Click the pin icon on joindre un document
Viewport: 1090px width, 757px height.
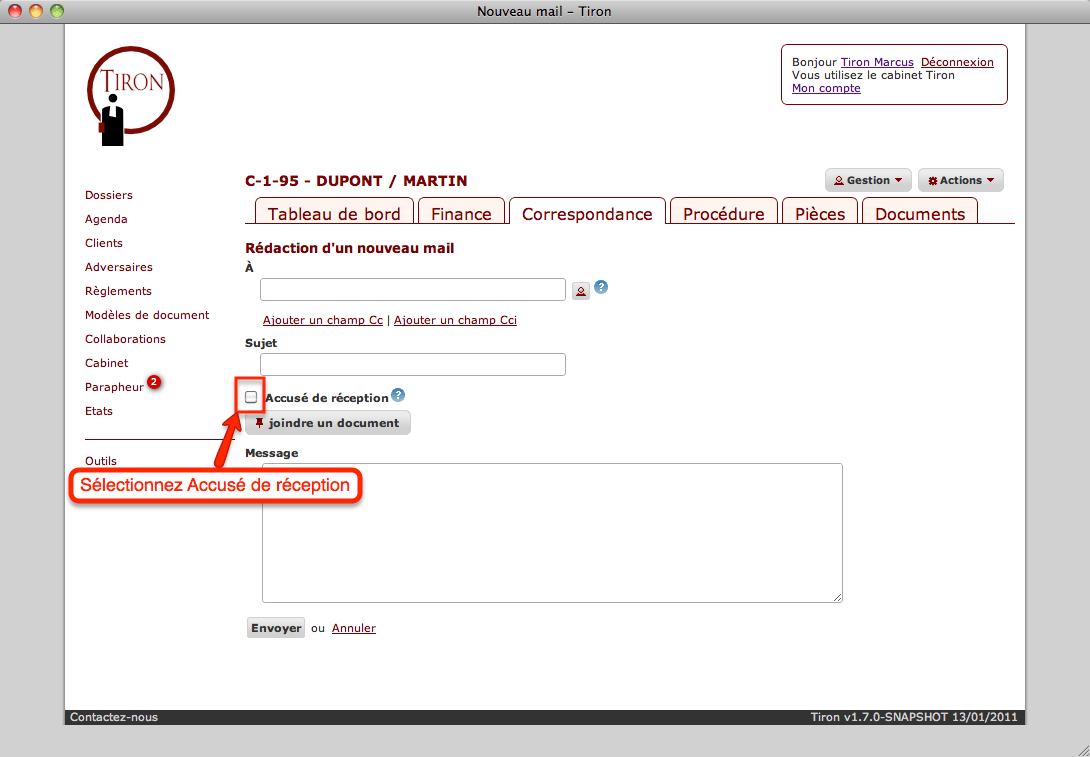[x=258, y=422]
